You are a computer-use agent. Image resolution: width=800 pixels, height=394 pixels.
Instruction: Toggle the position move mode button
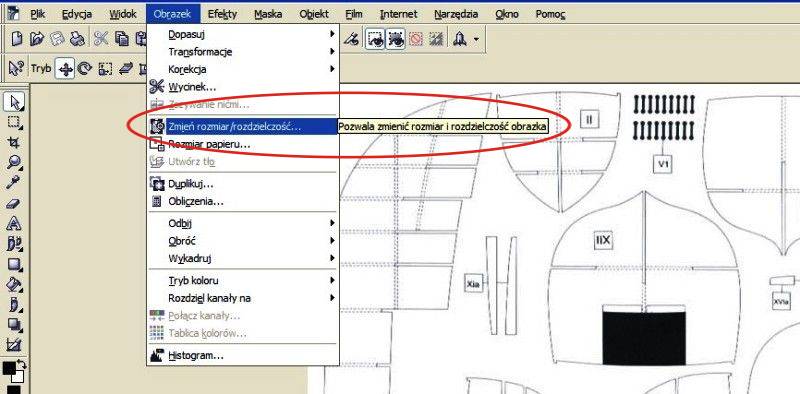65,68
